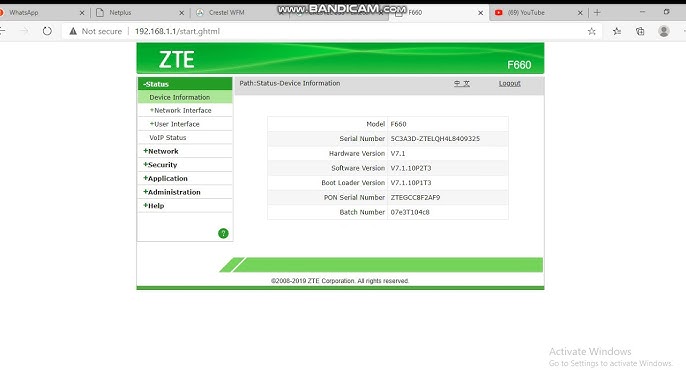Close the YouTube tab
This screenshot has width=686, height=386.
(x=580, y=13)
